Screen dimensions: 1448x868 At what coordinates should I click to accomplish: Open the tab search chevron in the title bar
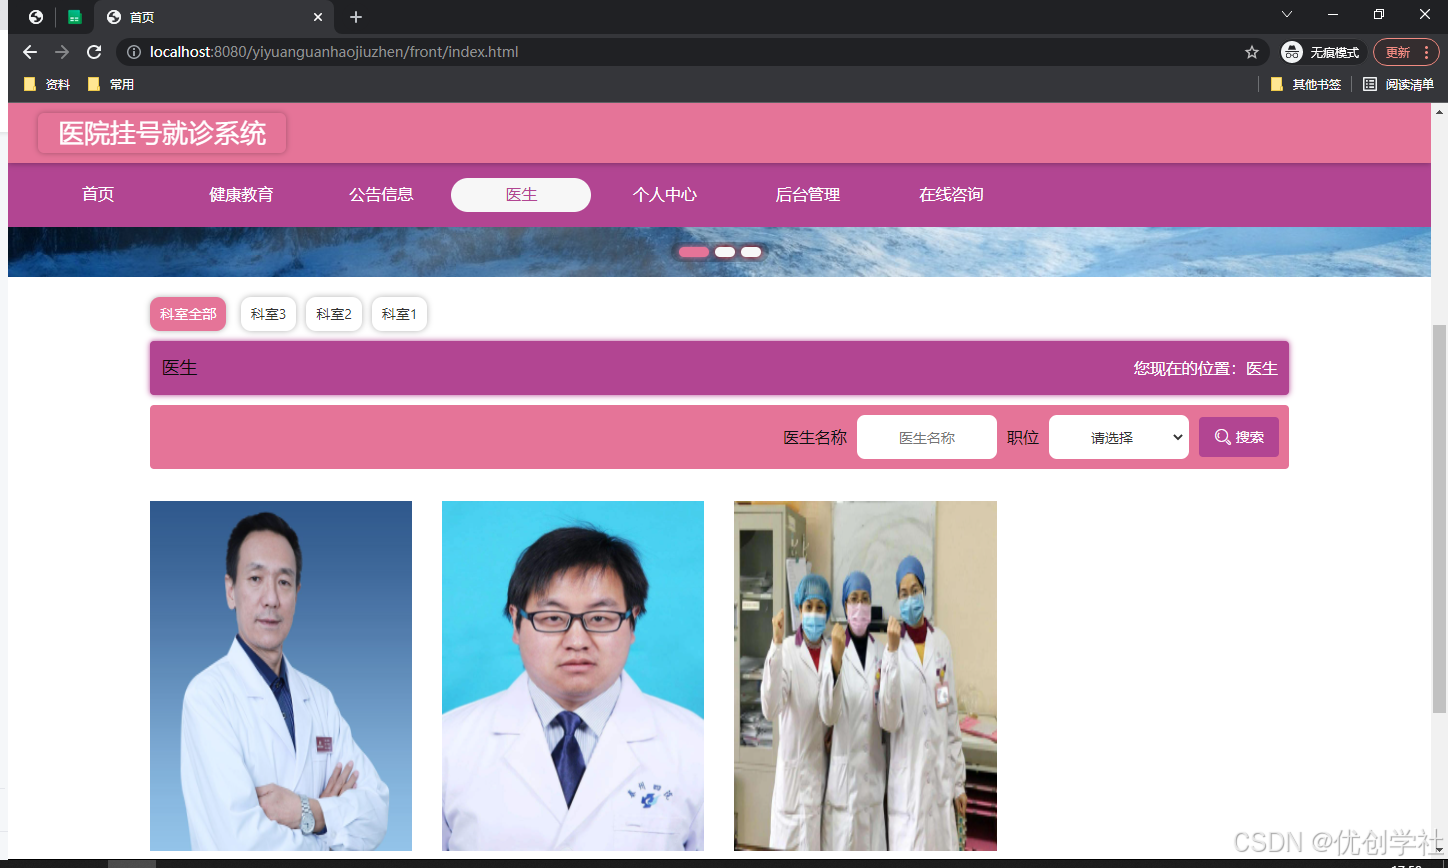[x=1287, y=14]
